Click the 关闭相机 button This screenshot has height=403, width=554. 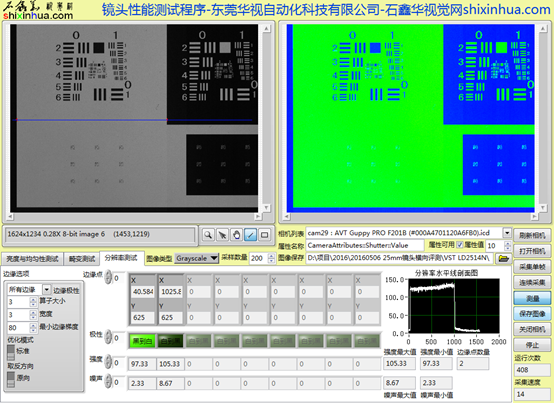point(532,329)
